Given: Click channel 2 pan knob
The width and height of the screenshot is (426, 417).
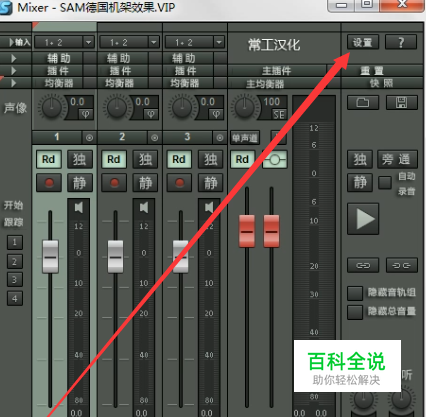Looking at the screenshot, I should click(x=116, y=108).
